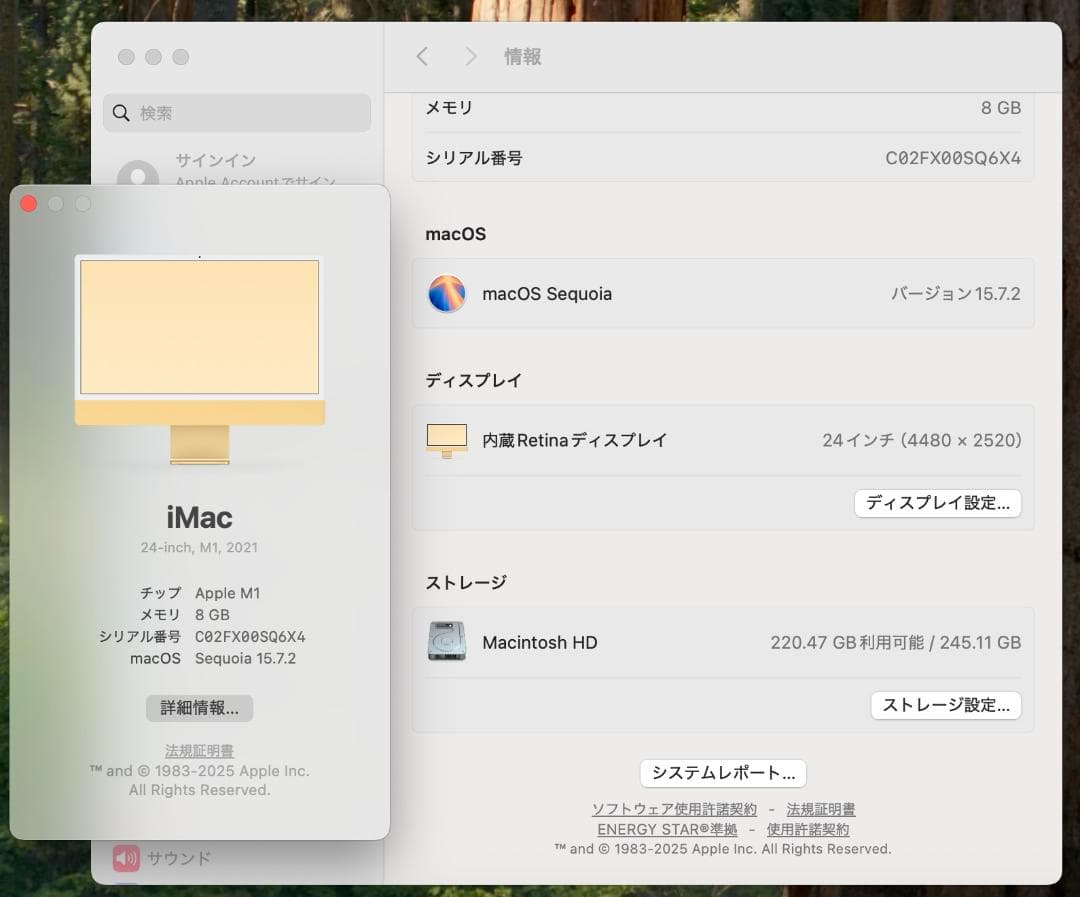Click the シリアル番号 label in the Settings window
1080x897 pixels.
click(474, 158)
